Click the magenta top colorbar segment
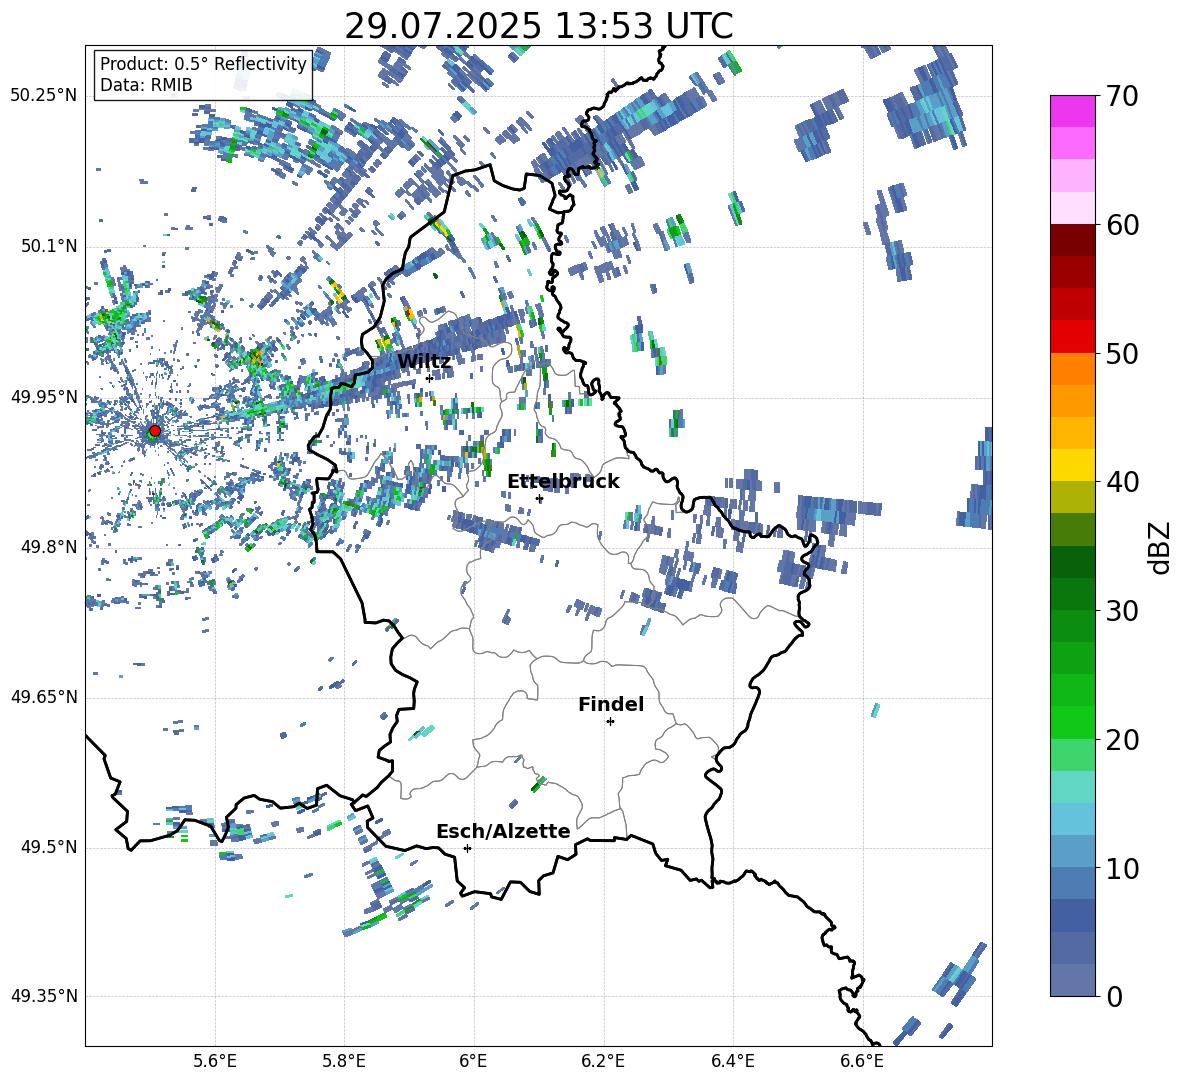Viewport: 1184px width, 1081px height. click(1072, 112)
